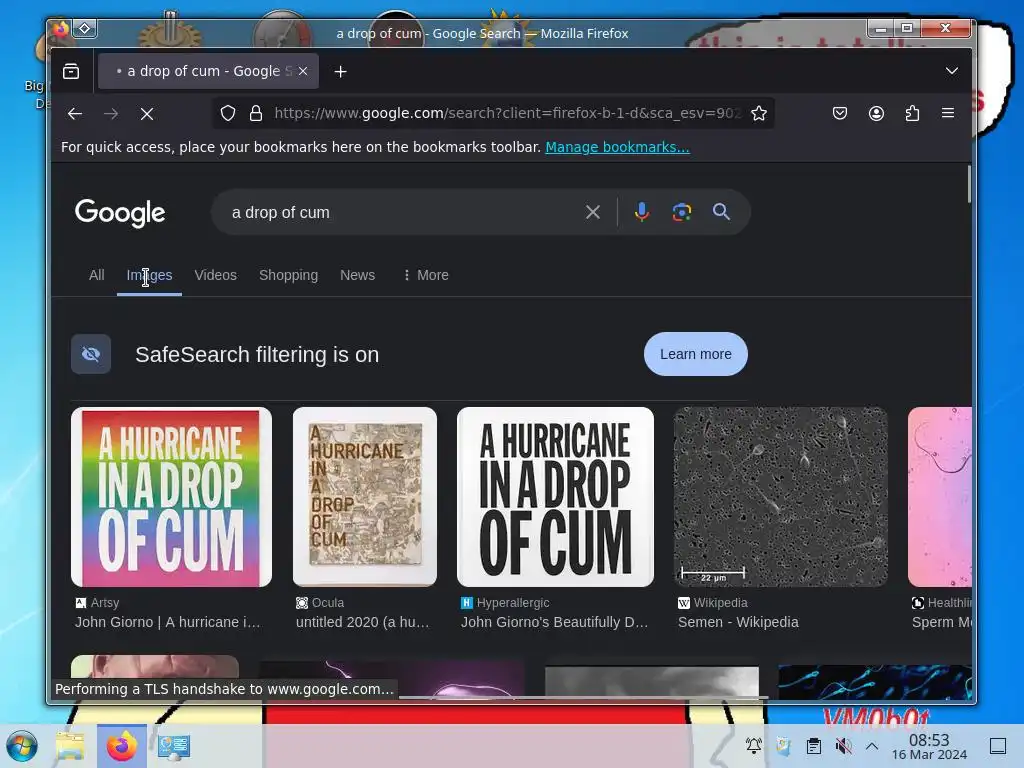Click 'John Giorno's Beautifully D...' title
This screenshot has width=1024, height=768.
coord(554,622)
